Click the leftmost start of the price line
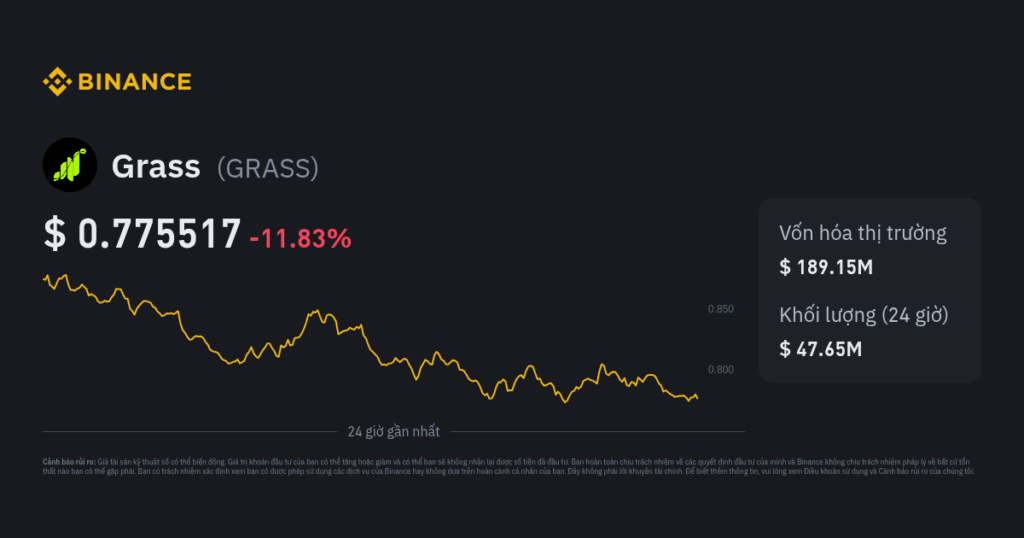Viewport: 1024px width, 538px height. (44, 277)
